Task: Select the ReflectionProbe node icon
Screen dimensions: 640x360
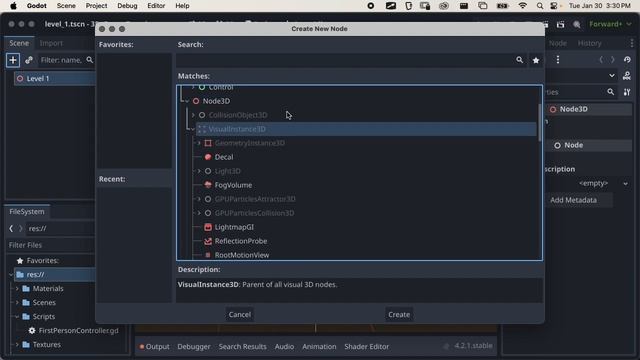Action: pos(208,241)
